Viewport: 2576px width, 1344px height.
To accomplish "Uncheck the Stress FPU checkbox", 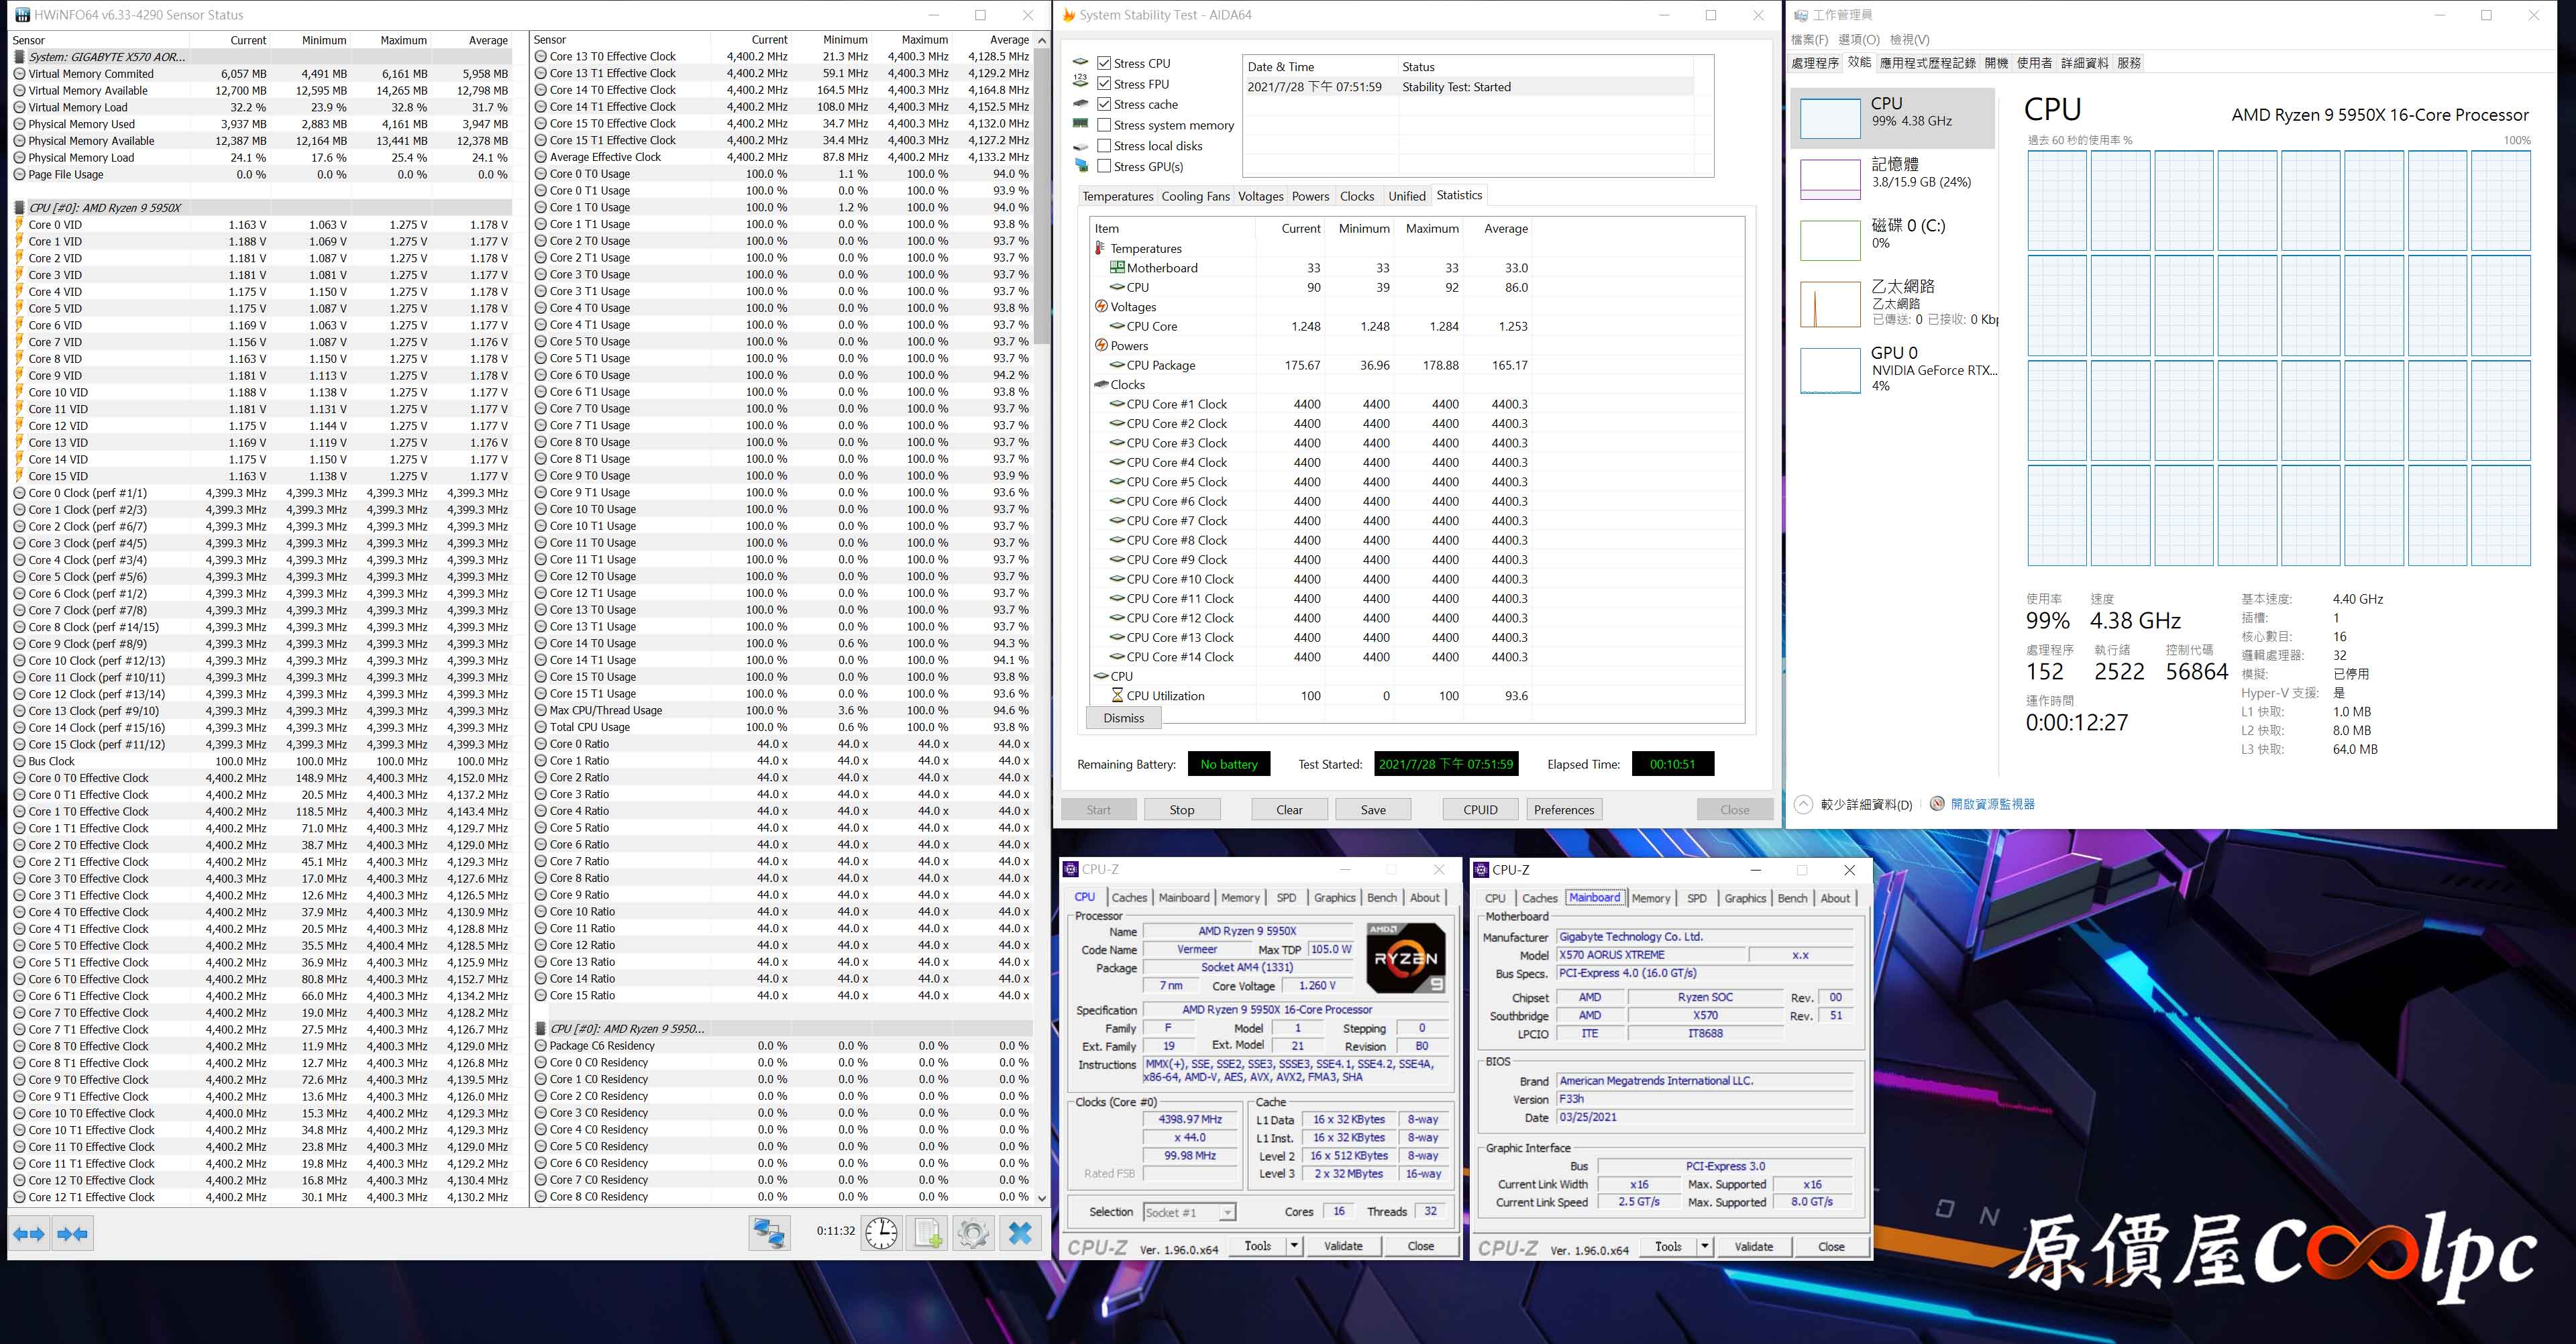I will pyautogui.click(x=1104, y=83).
